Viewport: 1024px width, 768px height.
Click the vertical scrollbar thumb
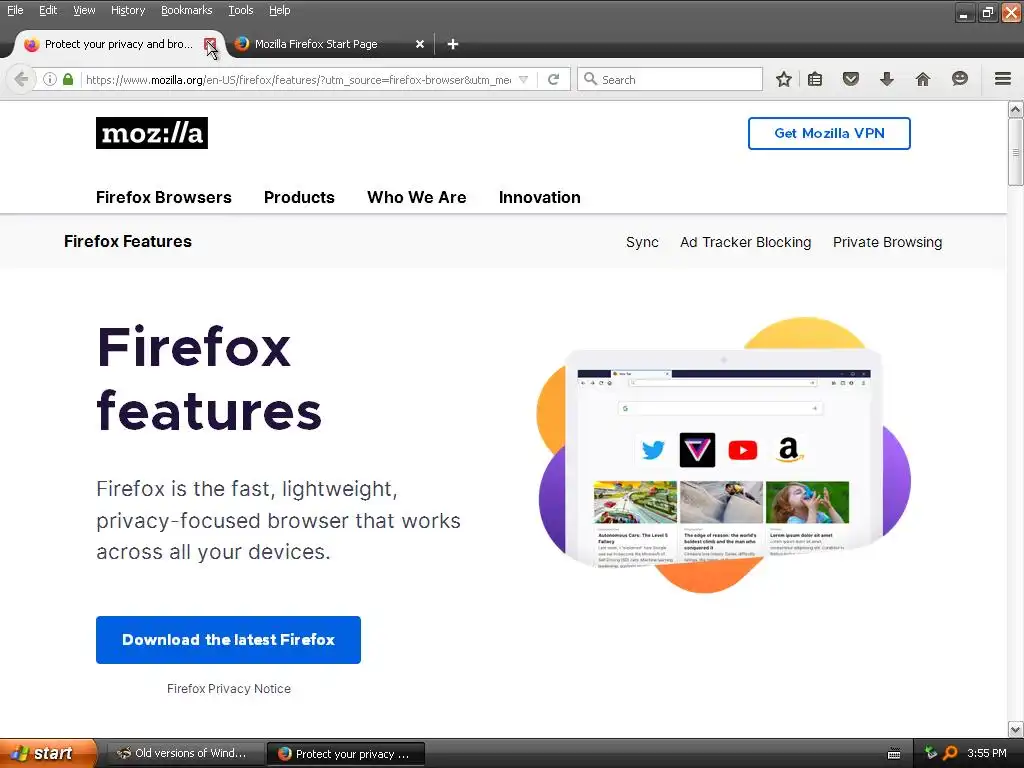click(x=1016, y=152)
